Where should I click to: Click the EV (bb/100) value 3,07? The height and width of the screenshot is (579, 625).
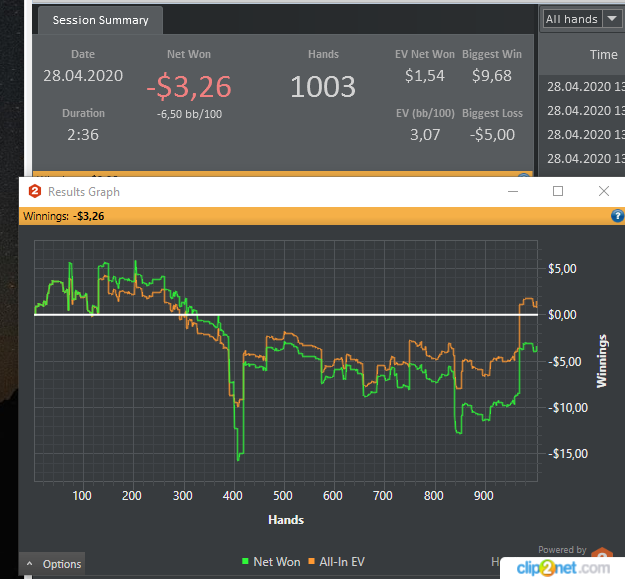(x=425, y=135)
